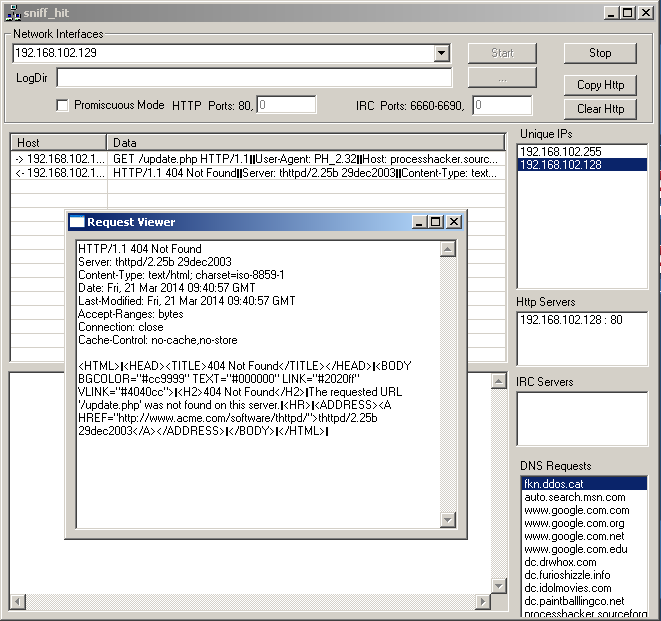661x621 pixels.
Task: Minimize the sniff_hit main window
Action: click(x=609, y=11)
